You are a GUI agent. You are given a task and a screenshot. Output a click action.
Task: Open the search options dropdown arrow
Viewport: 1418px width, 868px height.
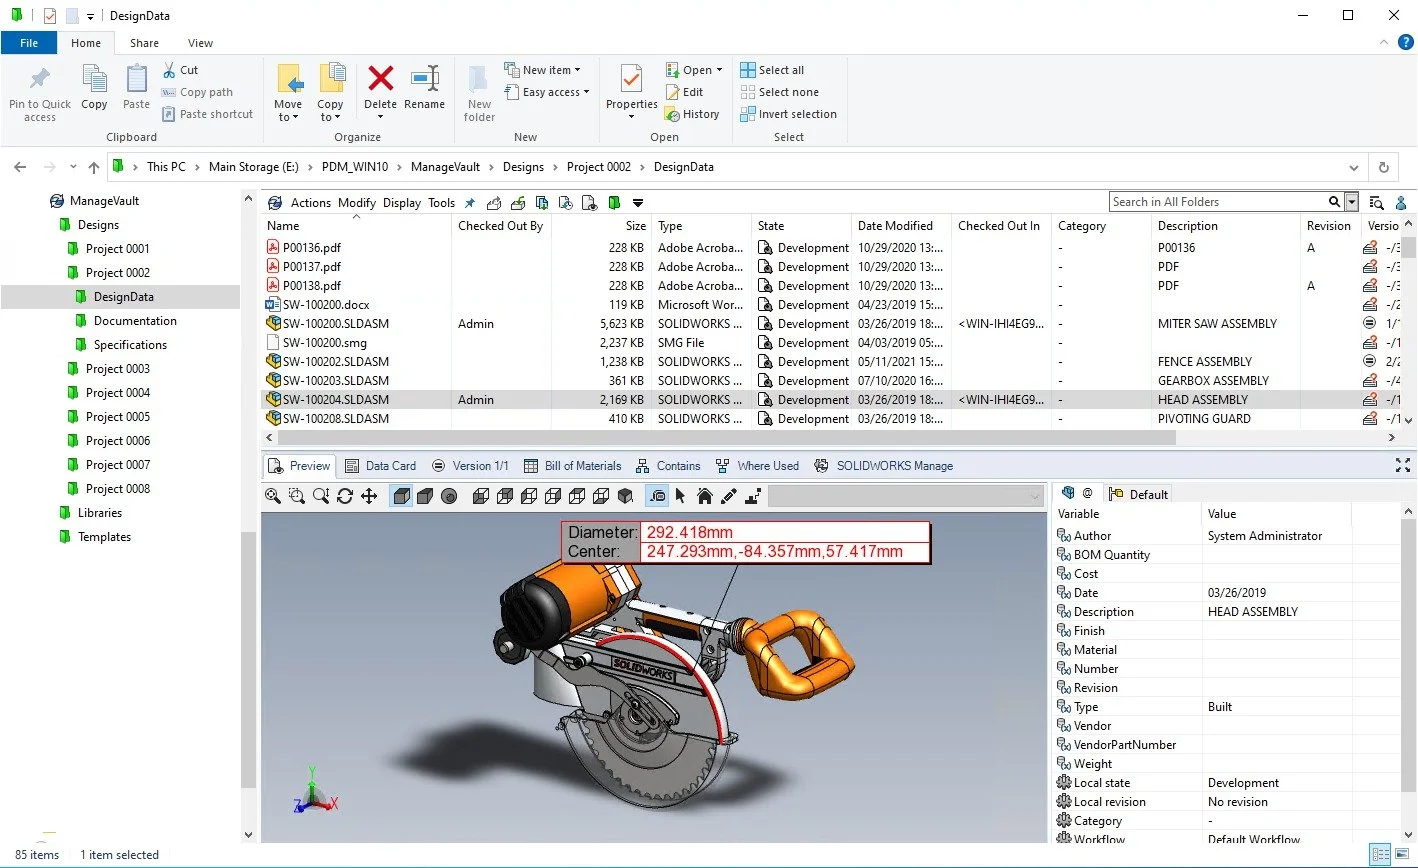pyautogui.click(x=1352, y=202)
